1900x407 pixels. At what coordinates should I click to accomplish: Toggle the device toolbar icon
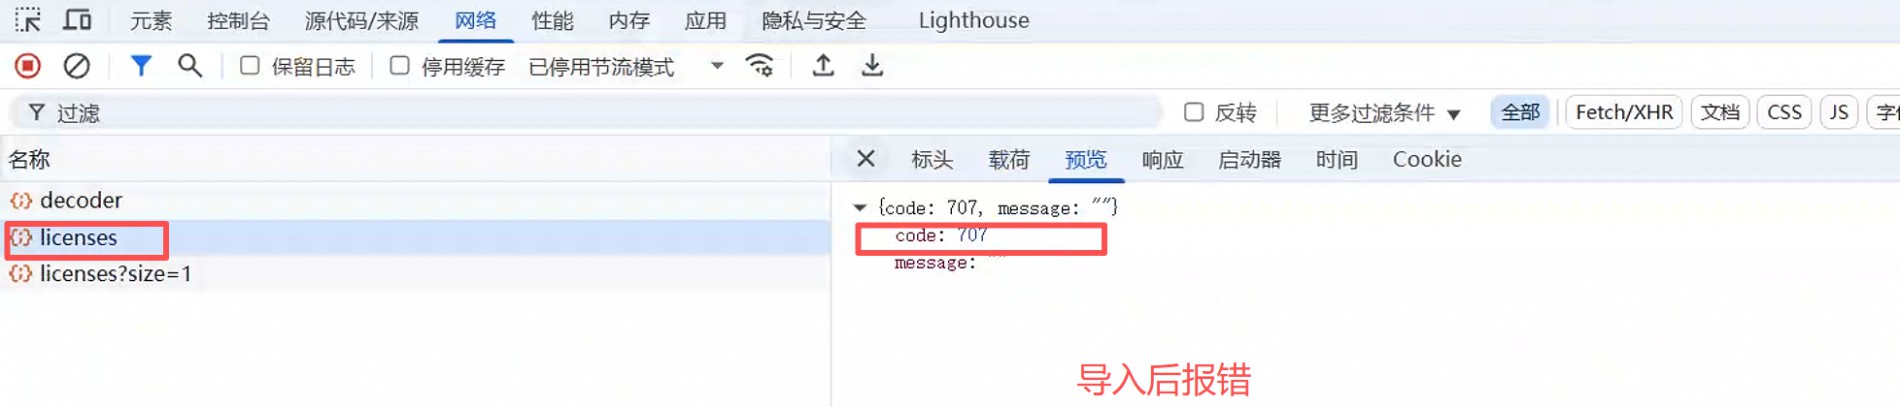pyautogui.click(x=77, y=20)
